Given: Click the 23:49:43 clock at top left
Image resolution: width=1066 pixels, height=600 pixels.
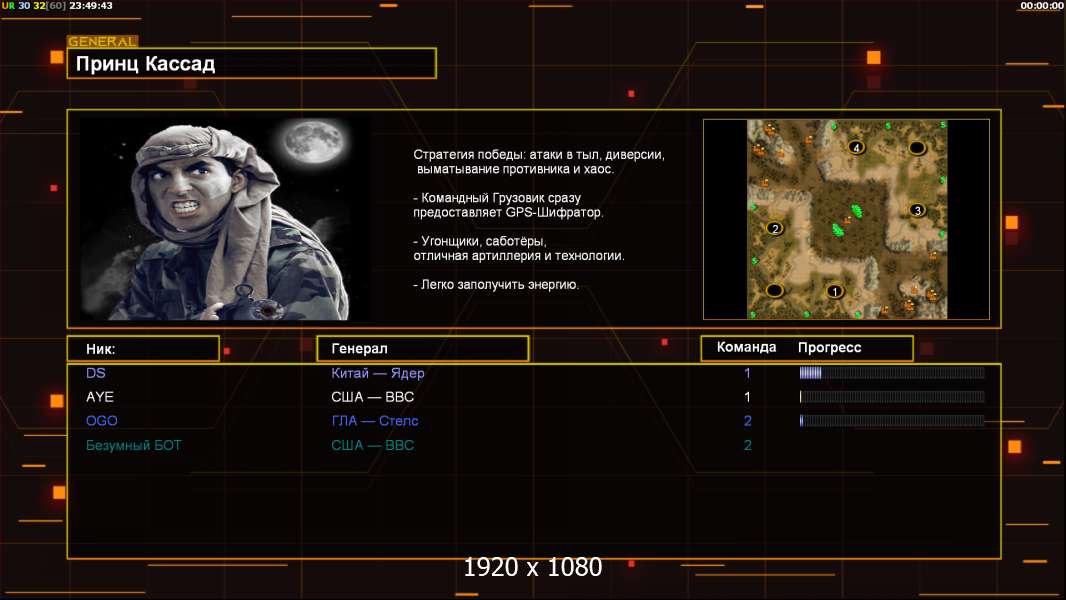Looking at the screenshot, I should 91,5.
